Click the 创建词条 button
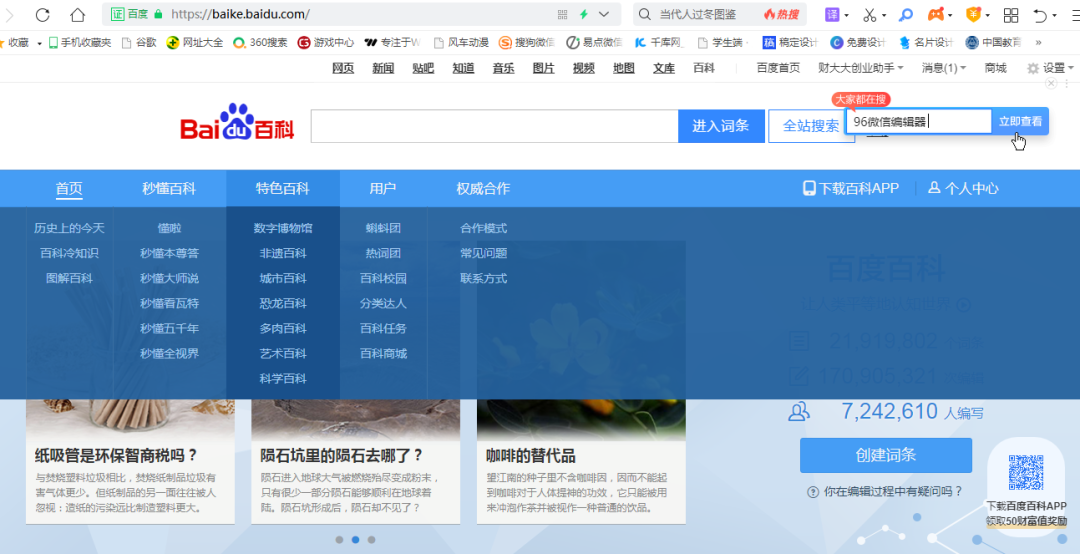This screenshot has width=1080, height=554. coord(886,455)
